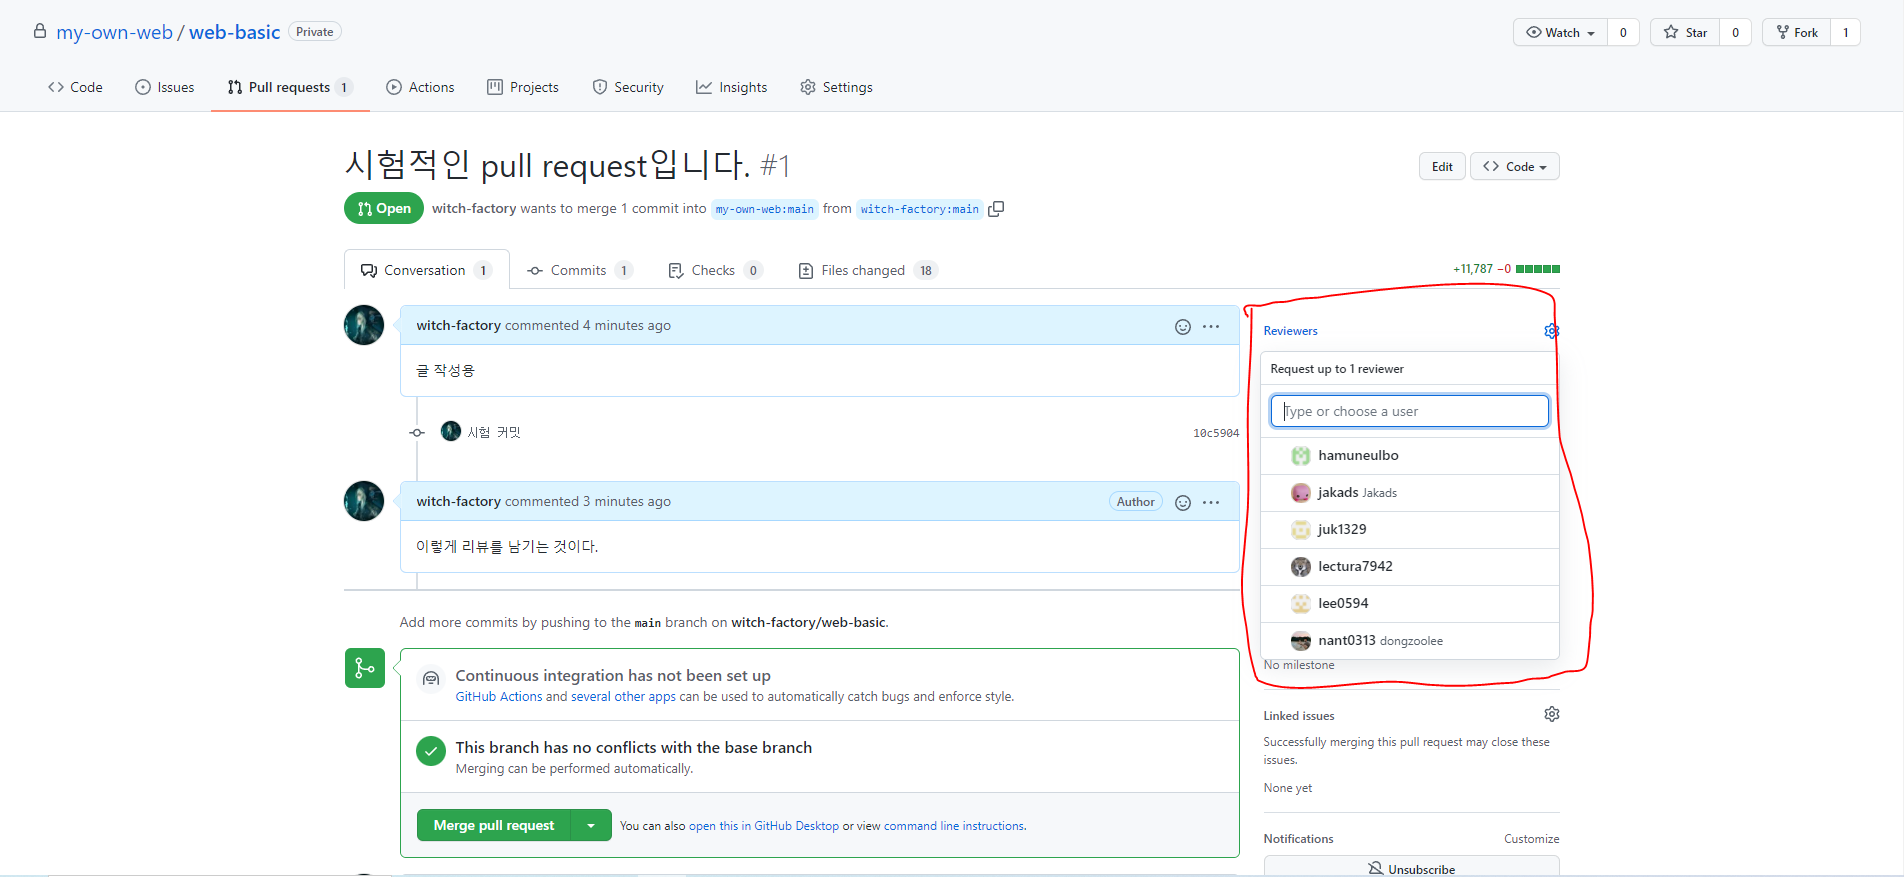Add emoji reaction to Author comment
Screen dimensions: 1904x877
pos(1182,503)
